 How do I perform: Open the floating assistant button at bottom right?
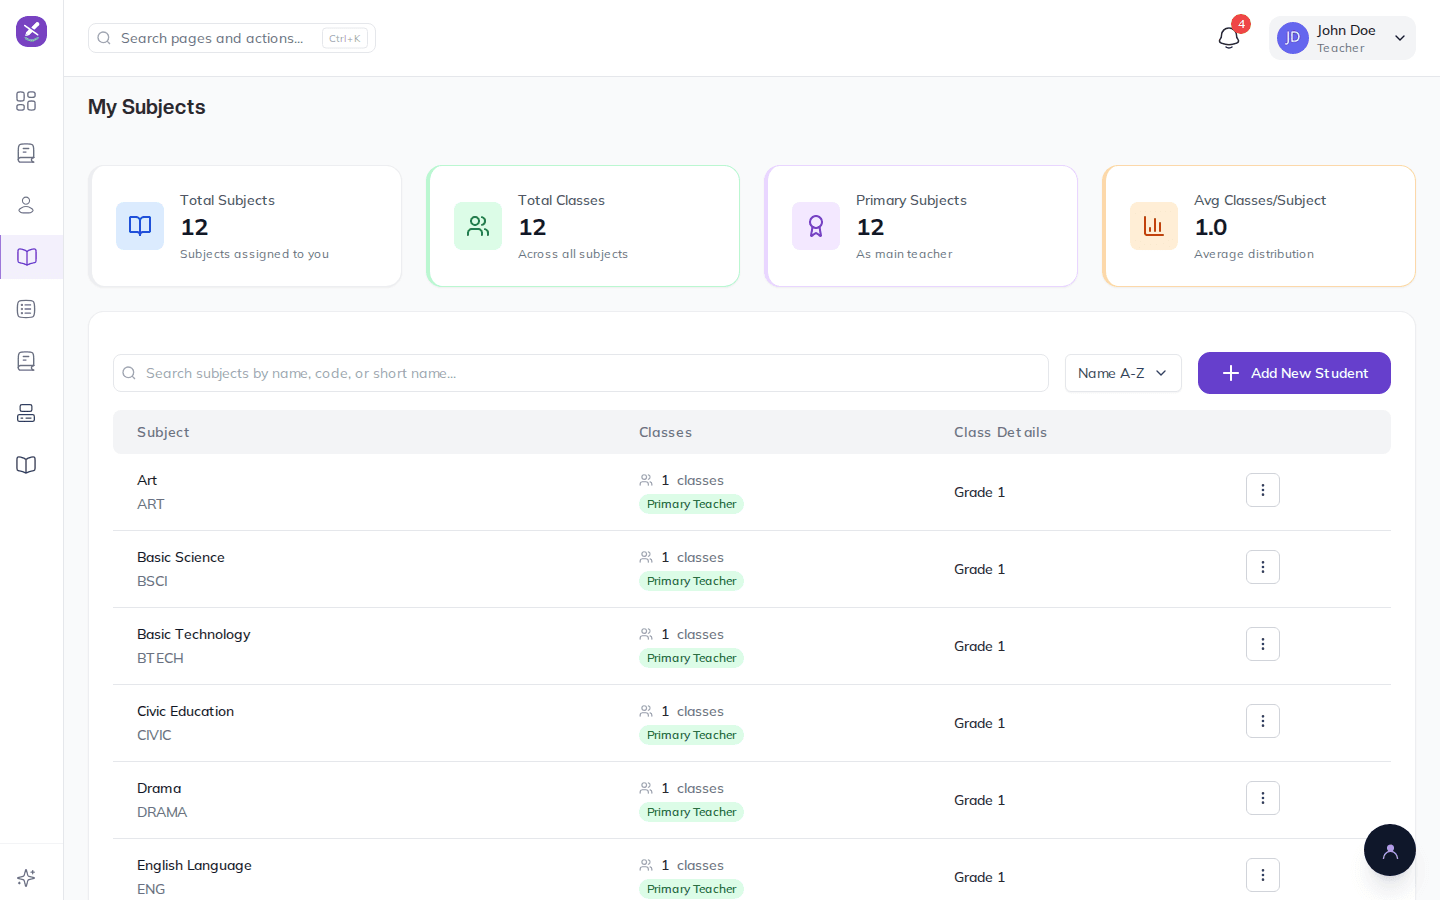coord(1390,850)
